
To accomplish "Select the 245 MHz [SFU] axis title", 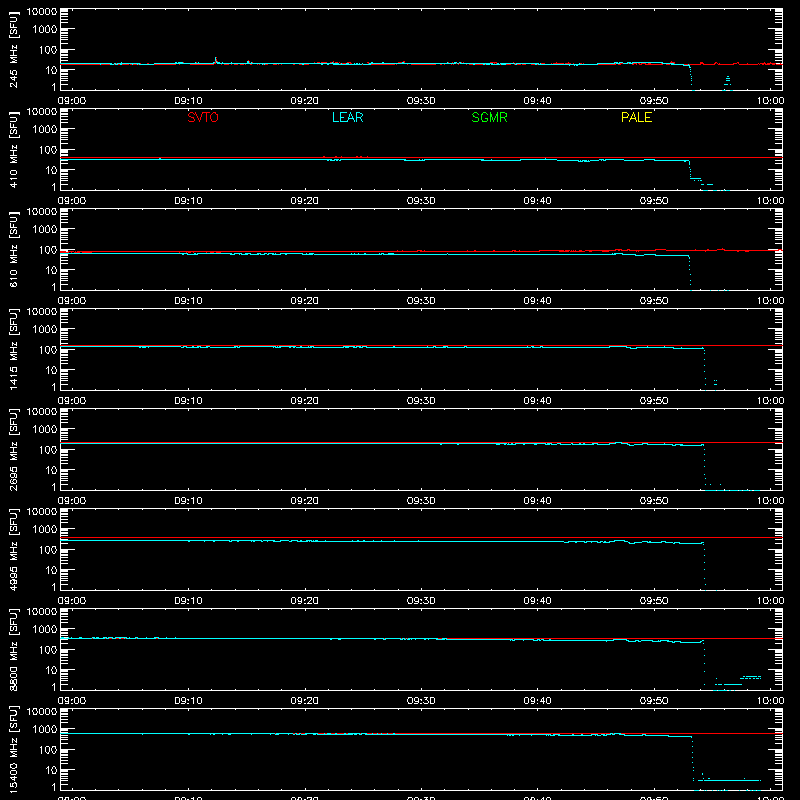I will click(x=13, y=50).
